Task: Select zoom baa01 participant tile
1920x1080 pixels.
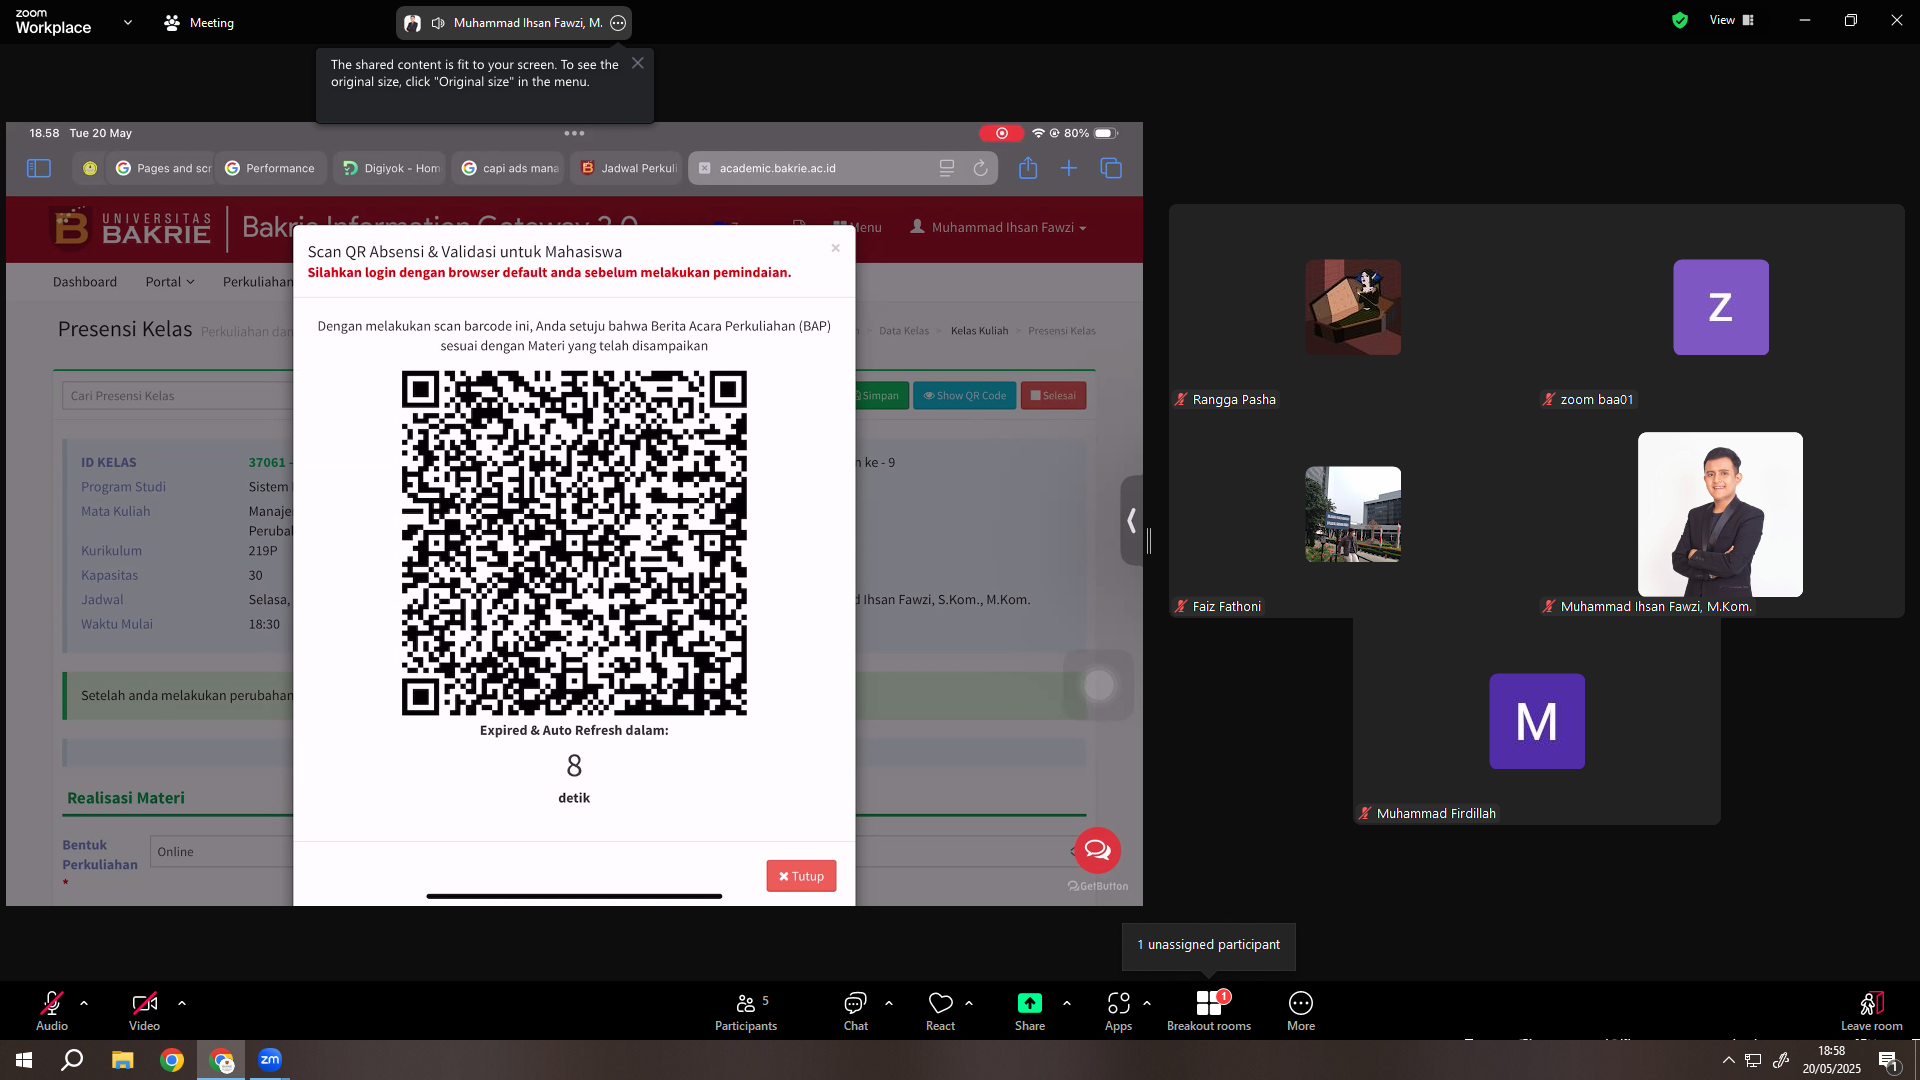Action: [1721, 307]
